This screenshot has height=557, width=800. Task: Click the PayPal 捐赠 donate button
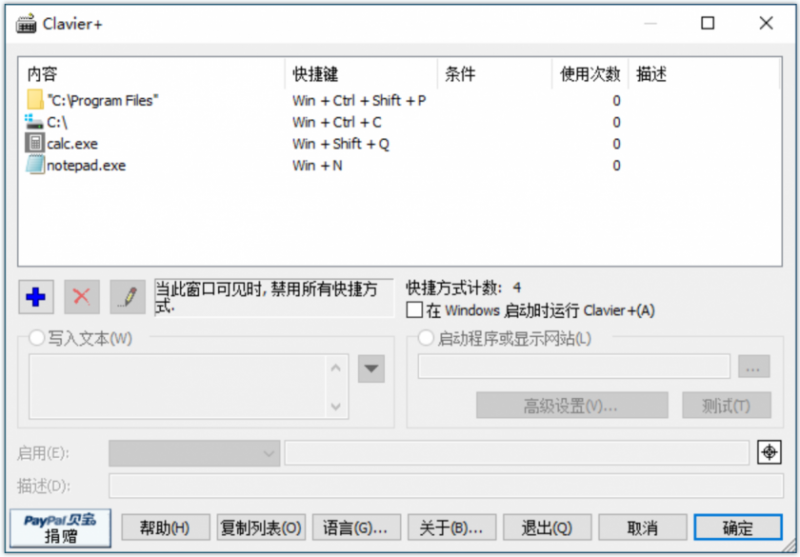click(60, 528)
